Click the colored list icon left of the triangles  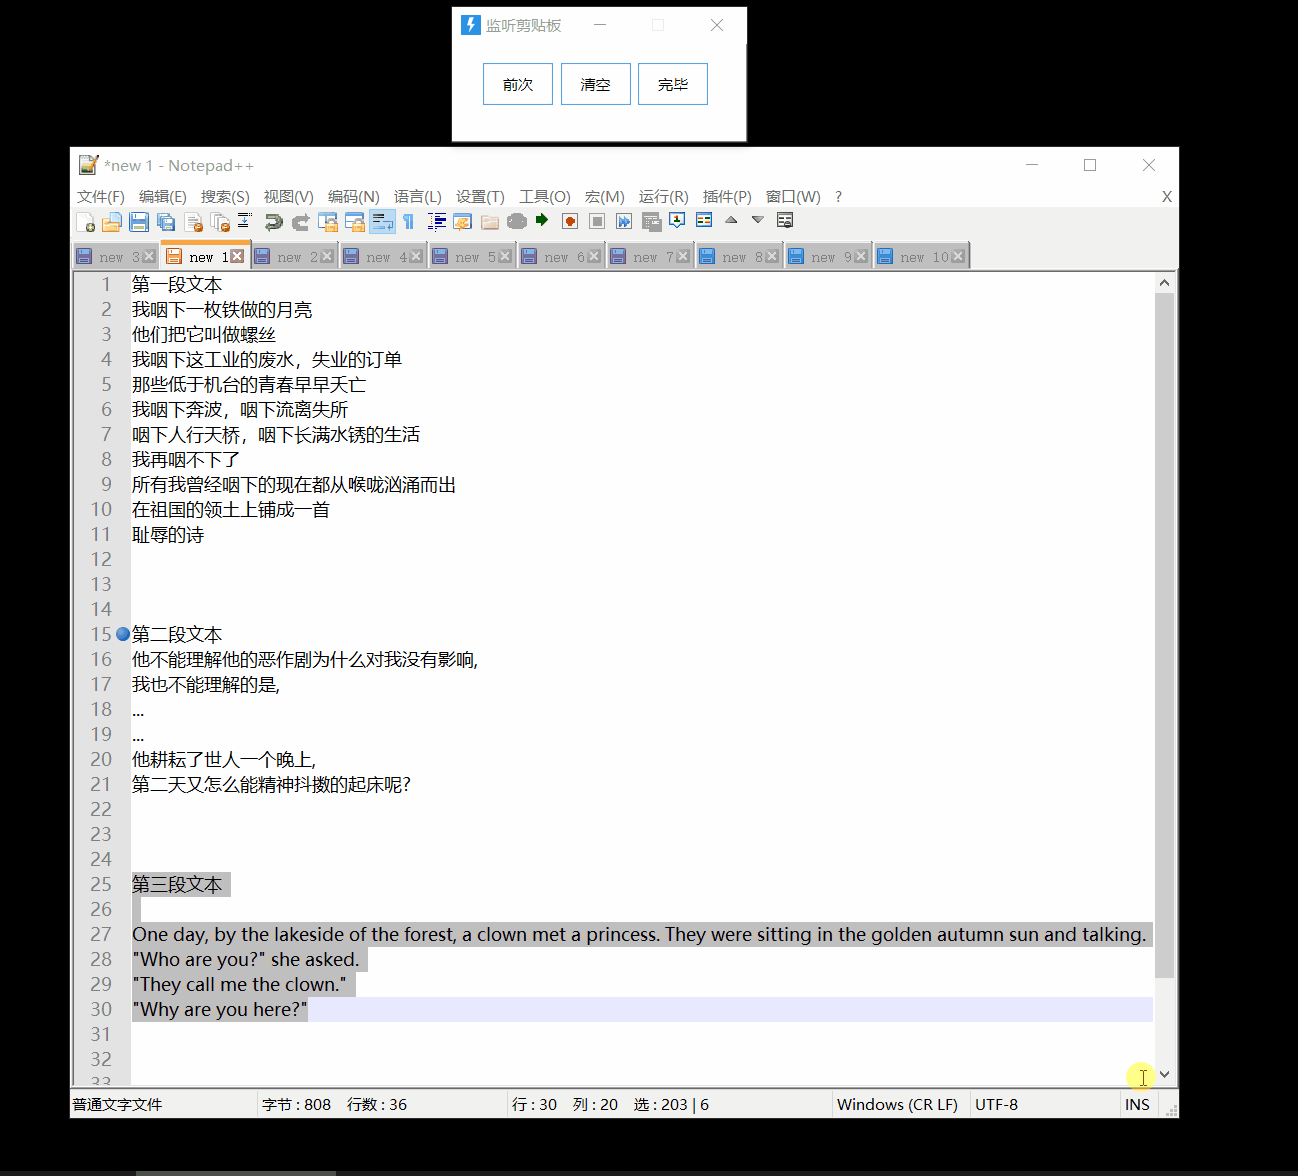tap(704, 221)
